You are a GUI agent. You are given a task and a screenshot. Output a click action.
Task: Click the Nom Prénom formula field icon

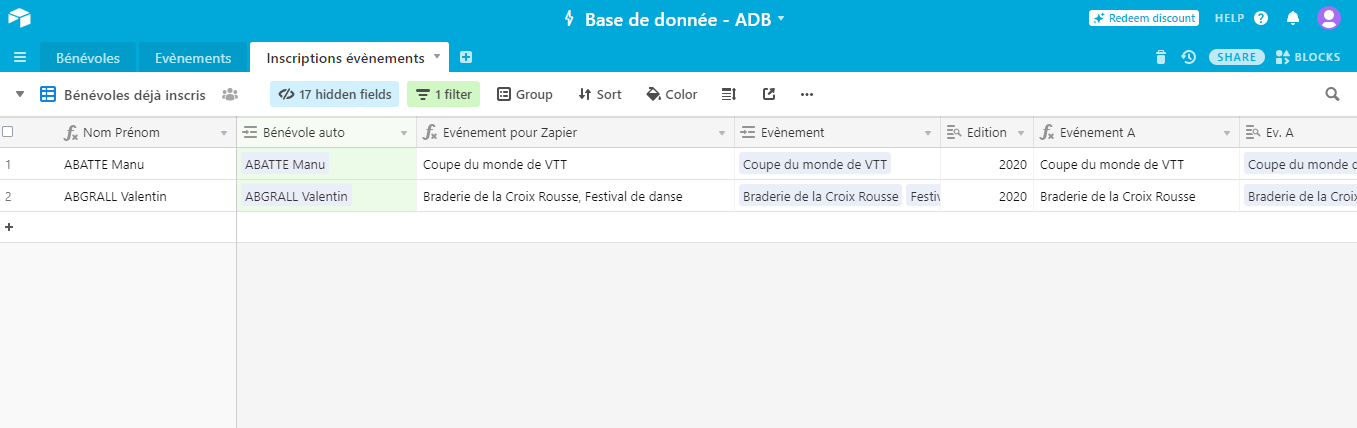(x=71, y=133)
